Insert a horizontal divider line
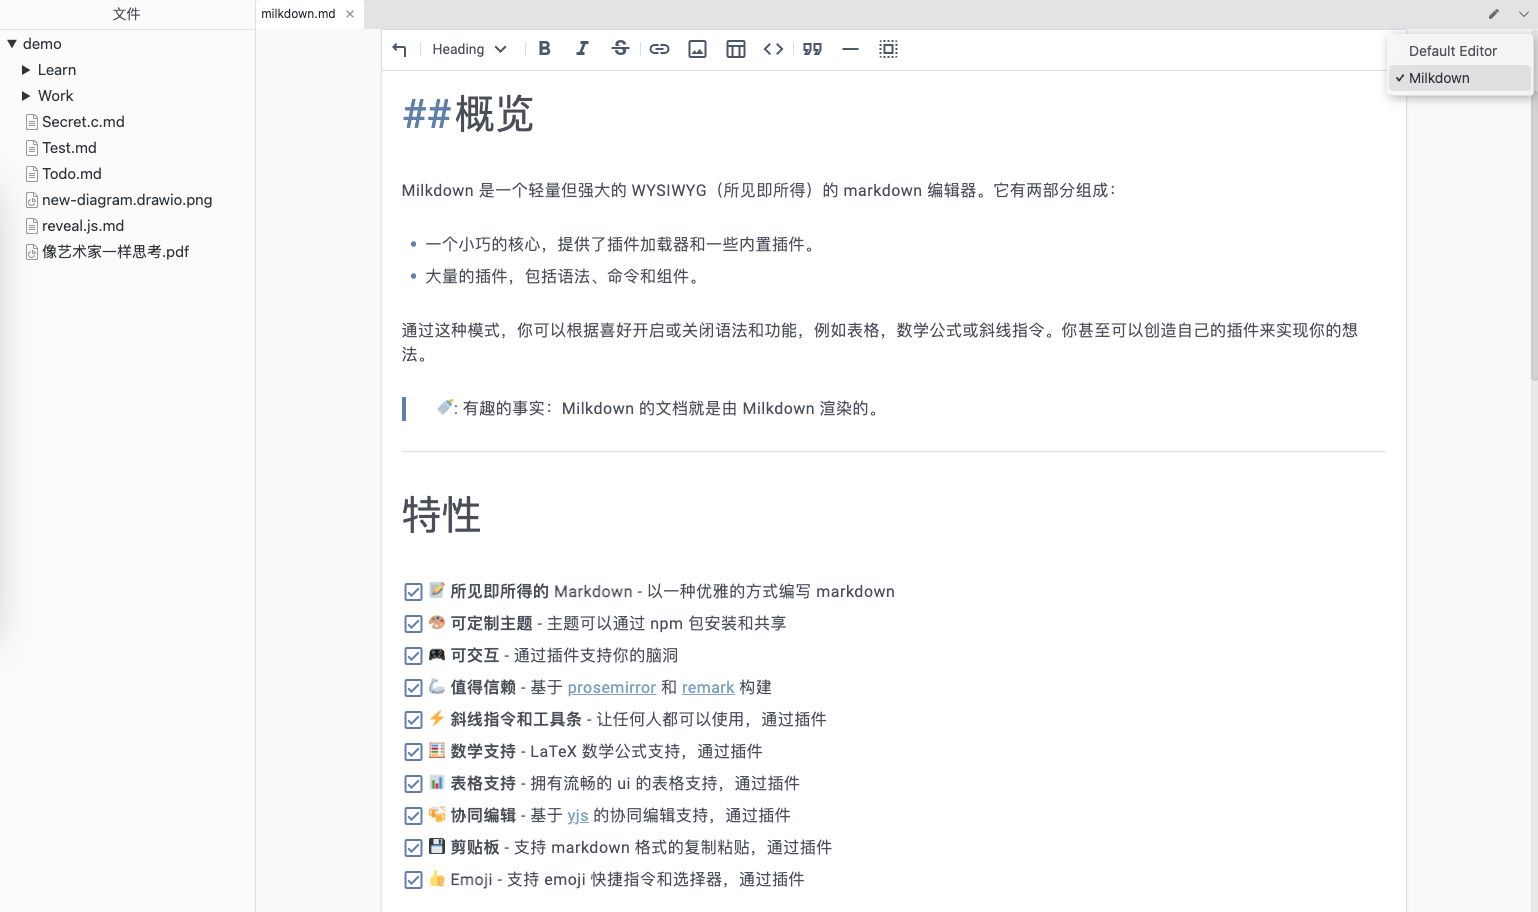The width and height of the screenshot is (1538, 912). pos(850,49)
